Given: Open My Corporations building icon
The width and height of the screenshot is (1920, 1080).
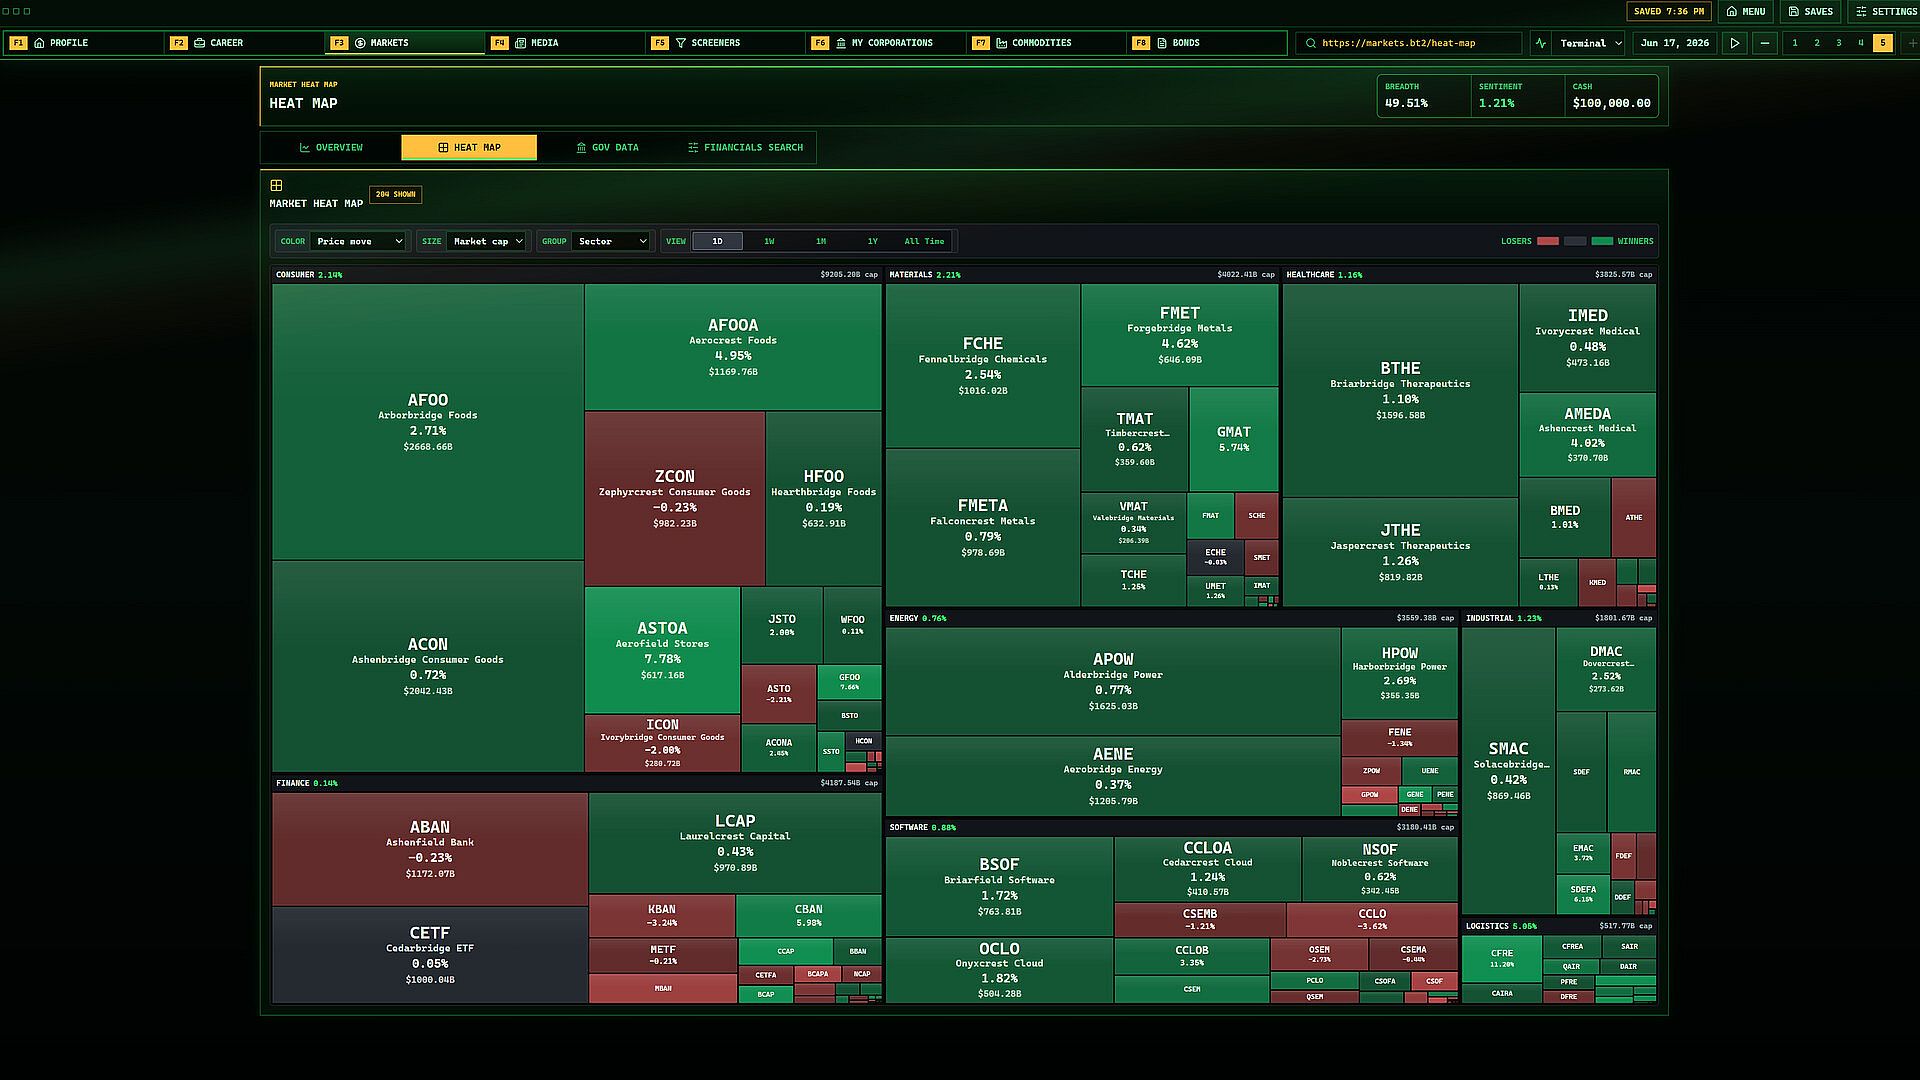Looking at the screenshot, I should pos(841,43).
